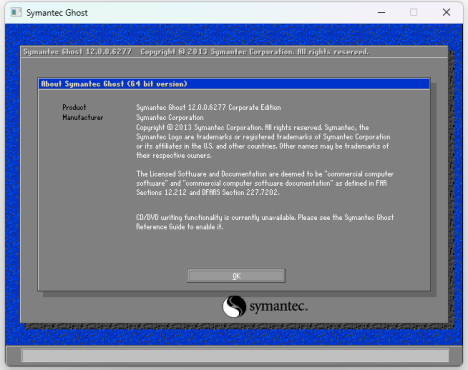Click the Symantec Ghost title bar app icon
468x370 pixels.
pyautogui.click(x=16, y=13)
